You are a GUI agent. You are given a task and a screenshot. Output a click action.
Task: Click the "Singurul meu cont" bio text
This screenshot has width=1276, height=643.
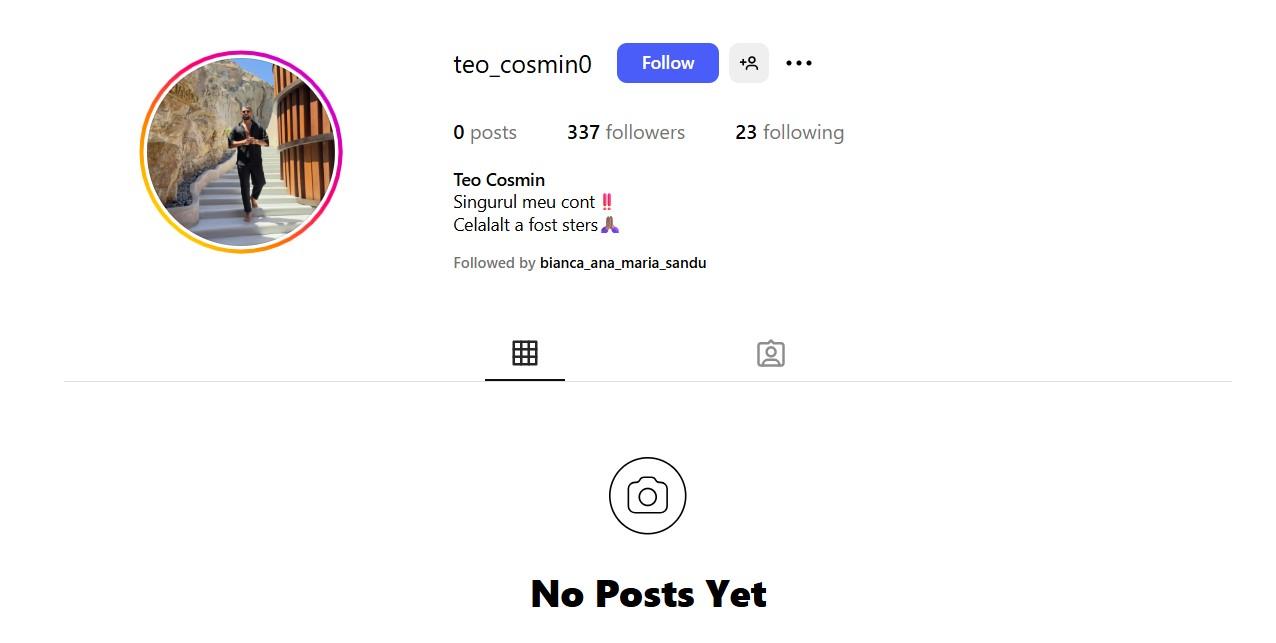[524, 202]
